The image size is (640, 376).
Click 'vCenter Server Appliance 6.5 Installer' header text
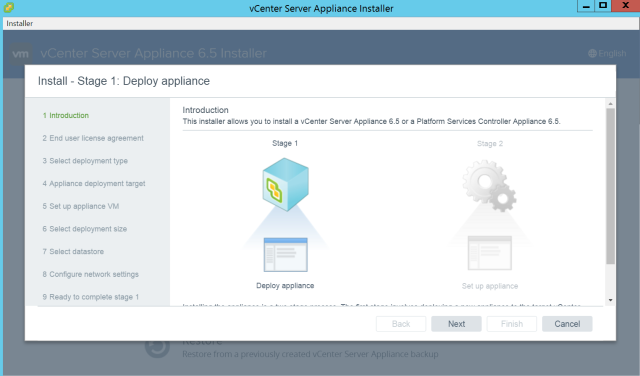(153, 53)
